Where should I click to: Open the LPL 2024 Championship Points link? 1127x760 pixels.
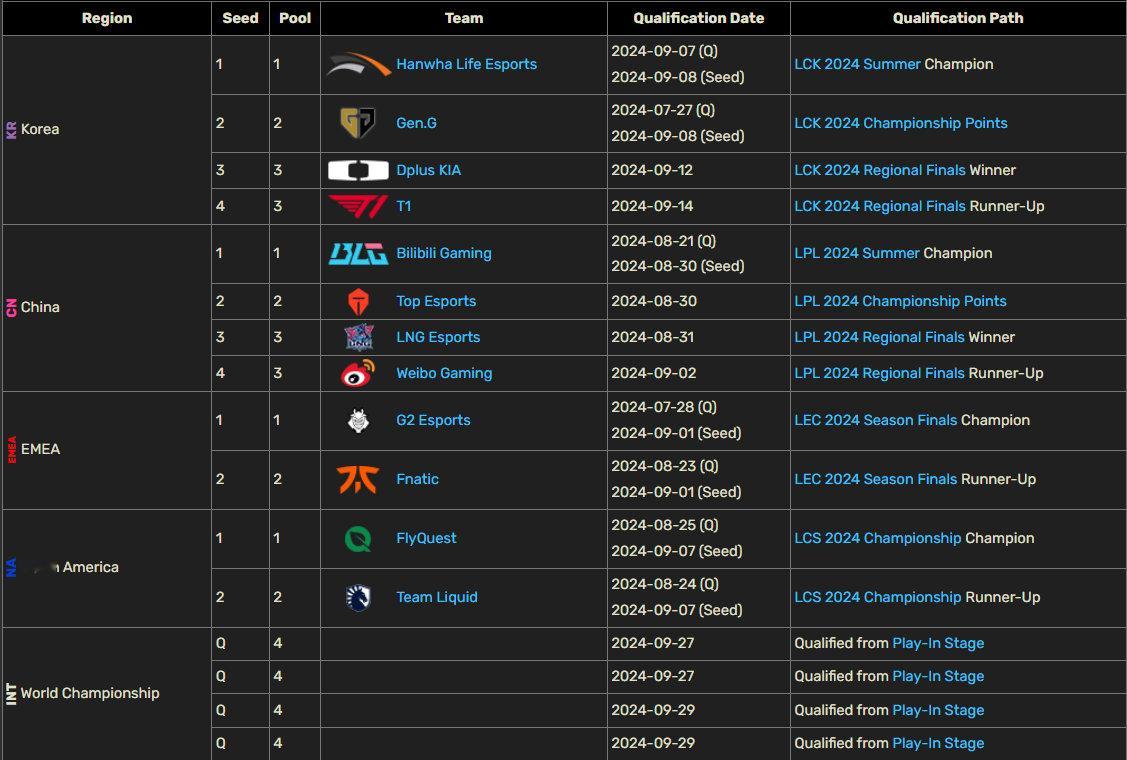(901, 301)
